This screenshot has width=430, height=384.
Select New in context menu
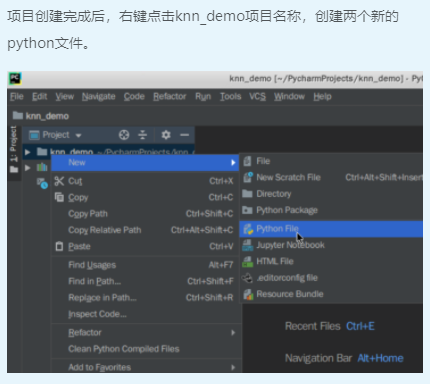click(145, 163)
